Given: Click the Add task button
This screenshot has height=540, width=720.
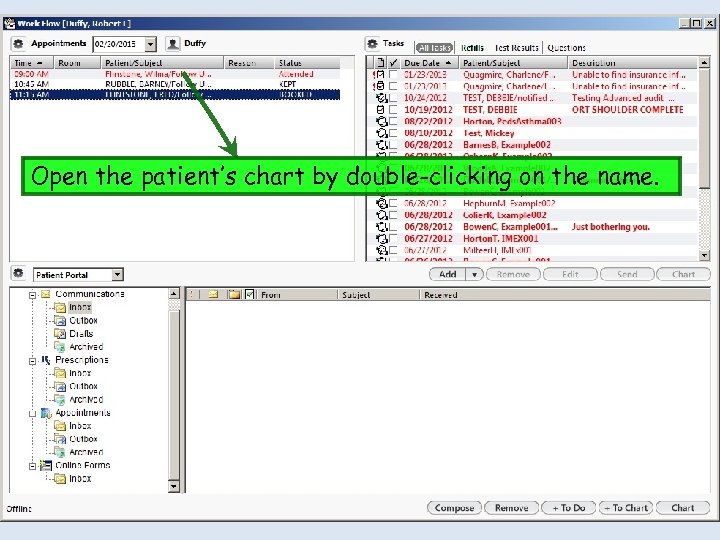Looking at the screenshot, I should 448,275.
